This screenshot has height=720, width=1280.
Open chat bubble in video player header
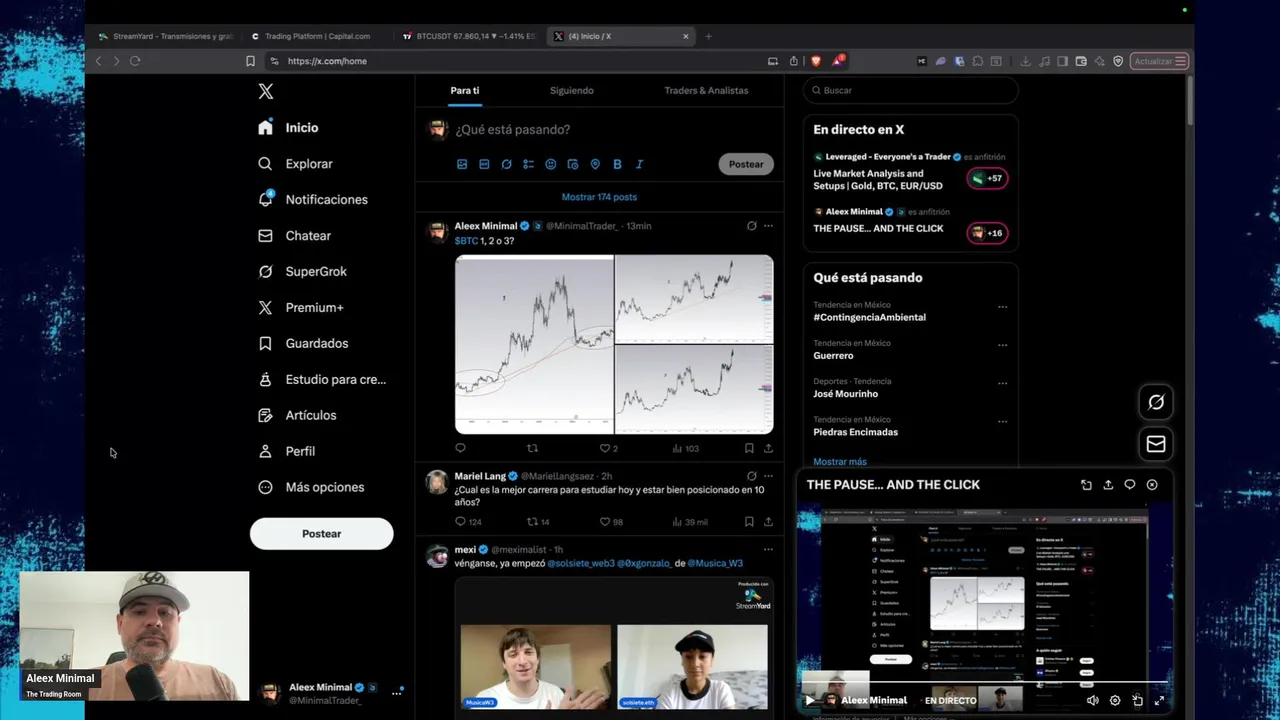1130,485
